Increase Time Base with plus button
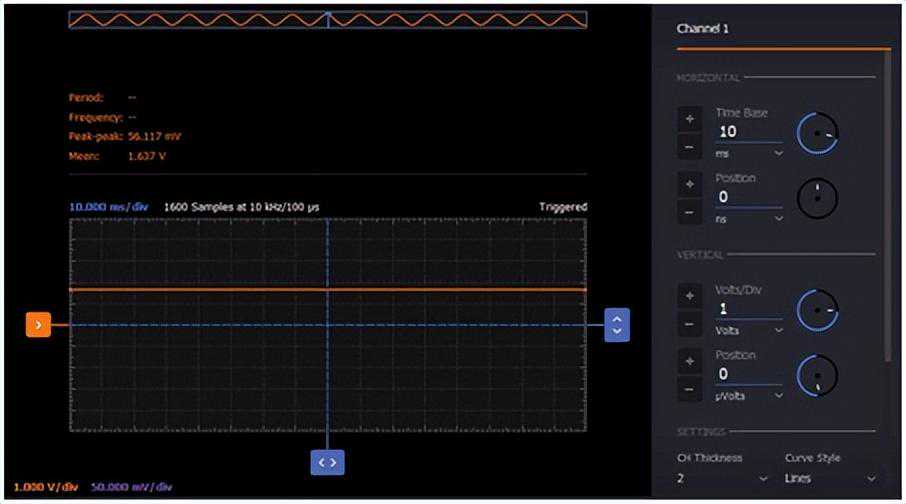 click(689, 119)
